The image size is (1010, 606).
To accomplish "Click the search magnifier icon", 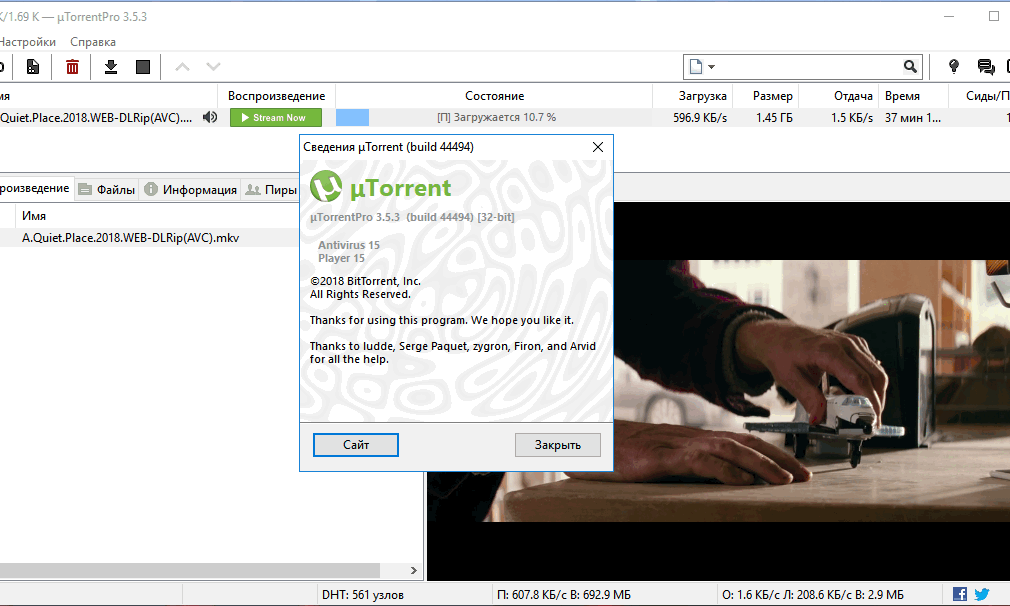I will [910, 66].
